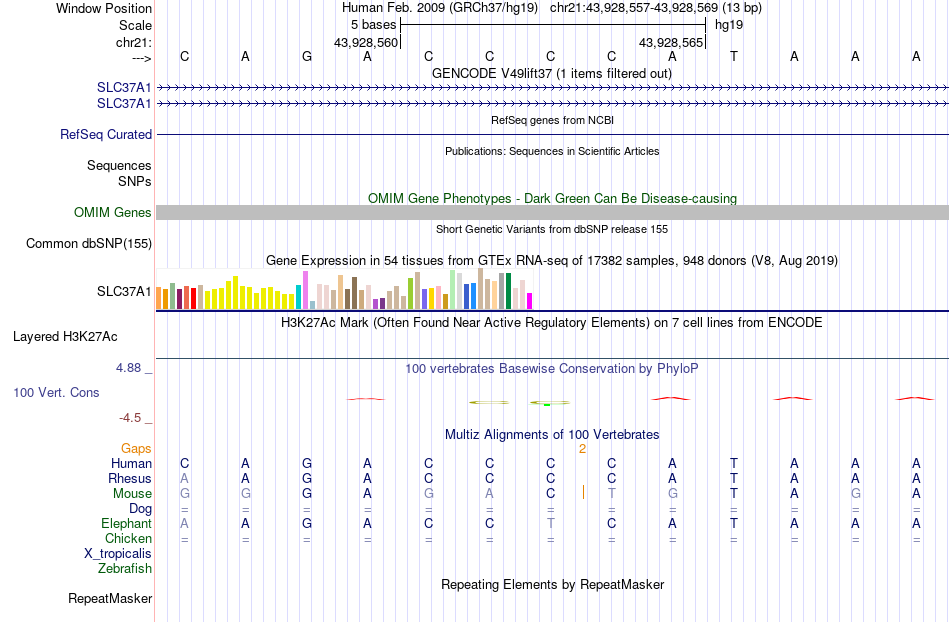Open the Layered H3K27Ac track label
Image resolution: width=950 pixels, height=622 pixels.
tap(65, 337)
